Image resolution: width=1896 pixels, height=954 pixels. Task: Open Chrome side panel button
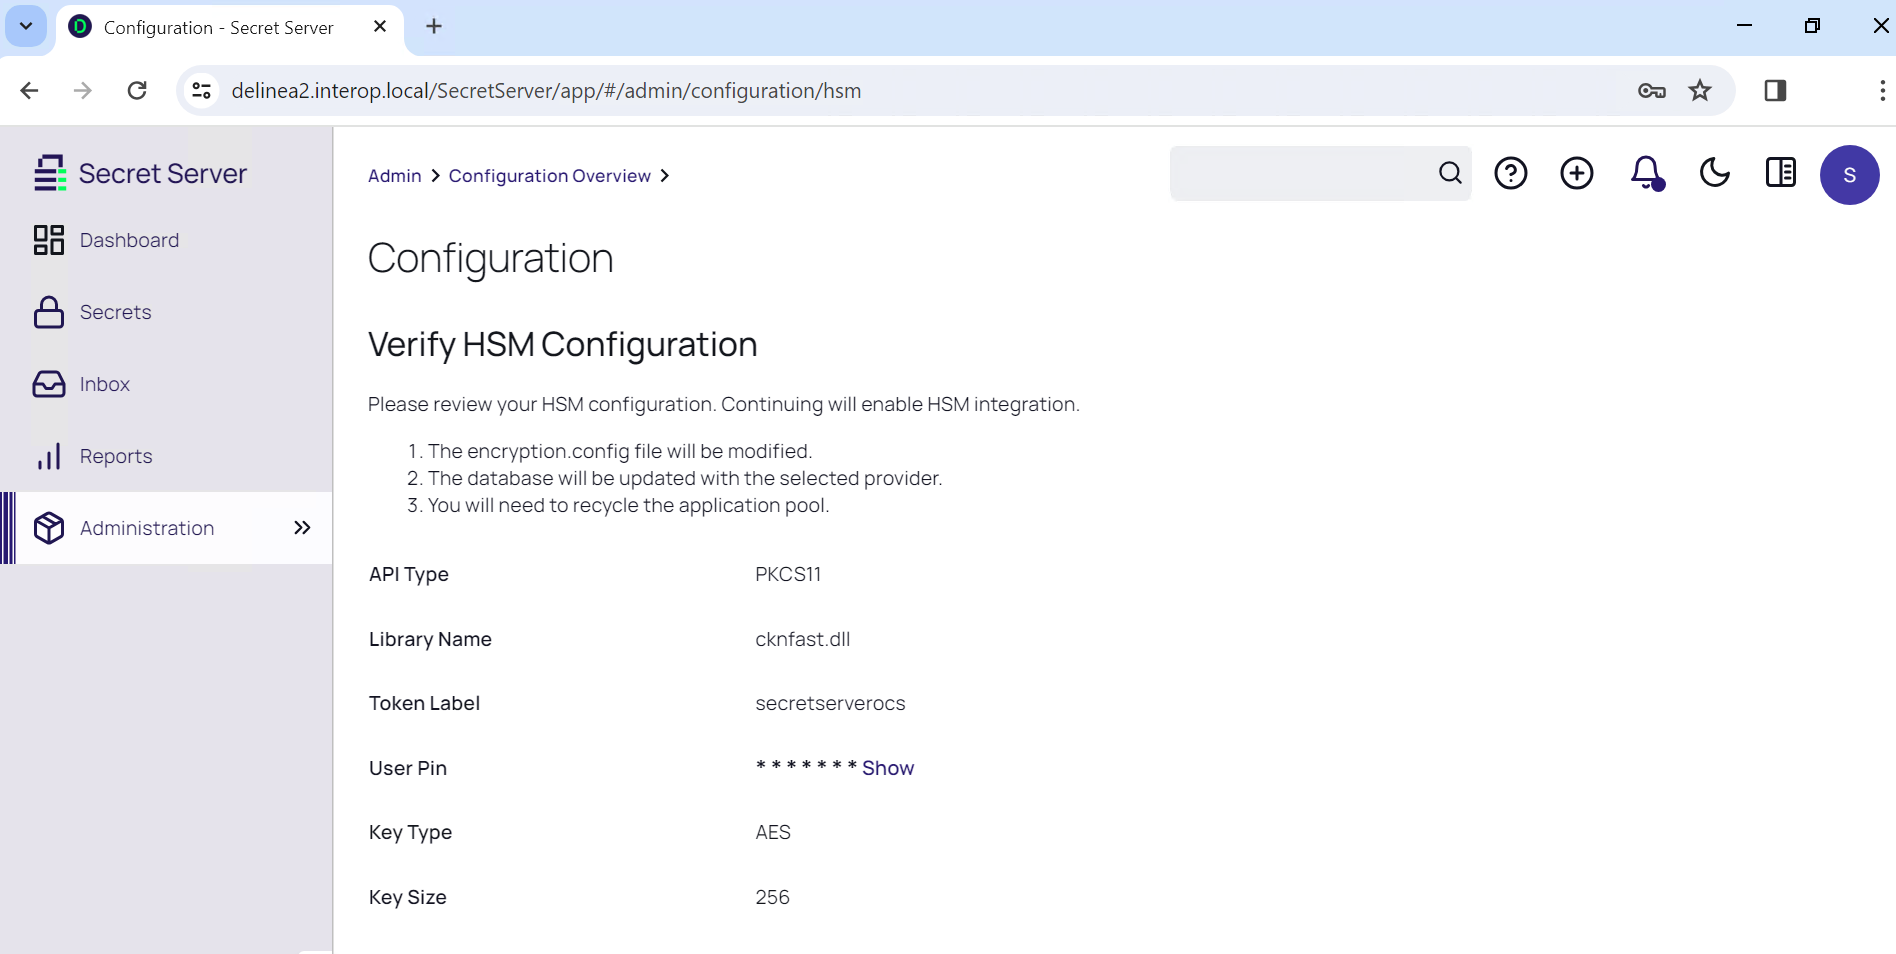[1776, 91]
